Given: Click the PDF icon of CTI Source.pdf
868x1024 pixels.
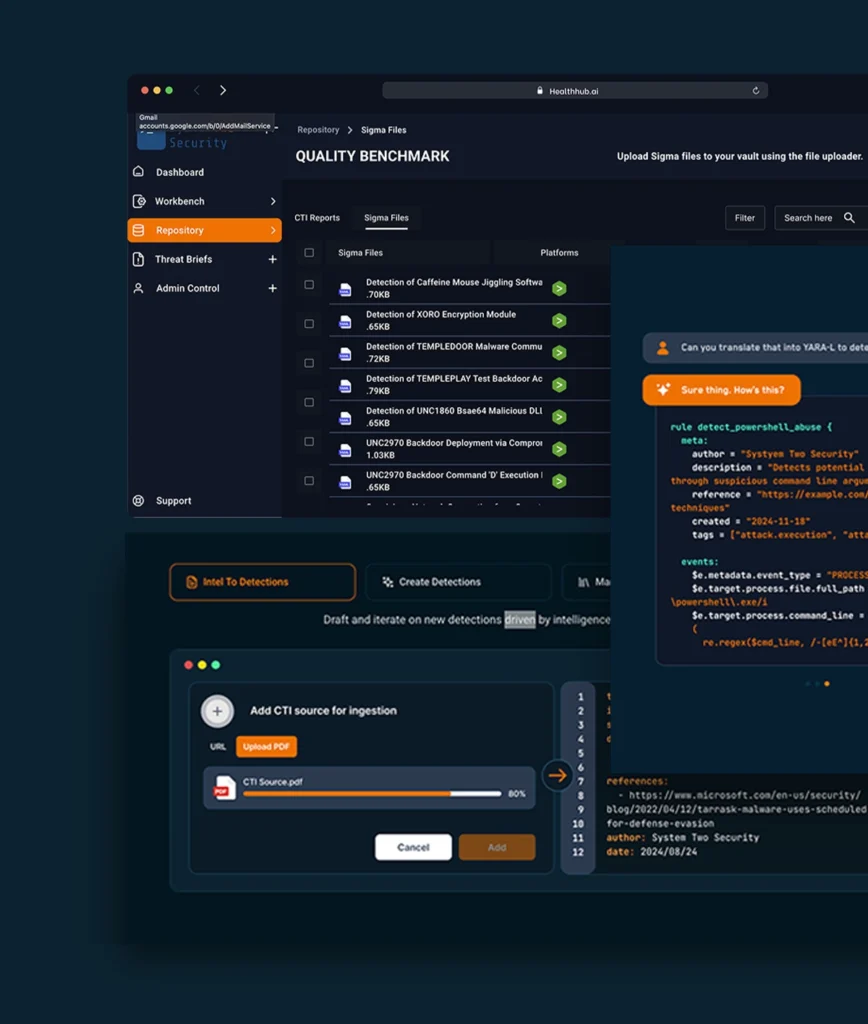Looking at the screenshot, I should pyautogui.click(x=224, y=788).
